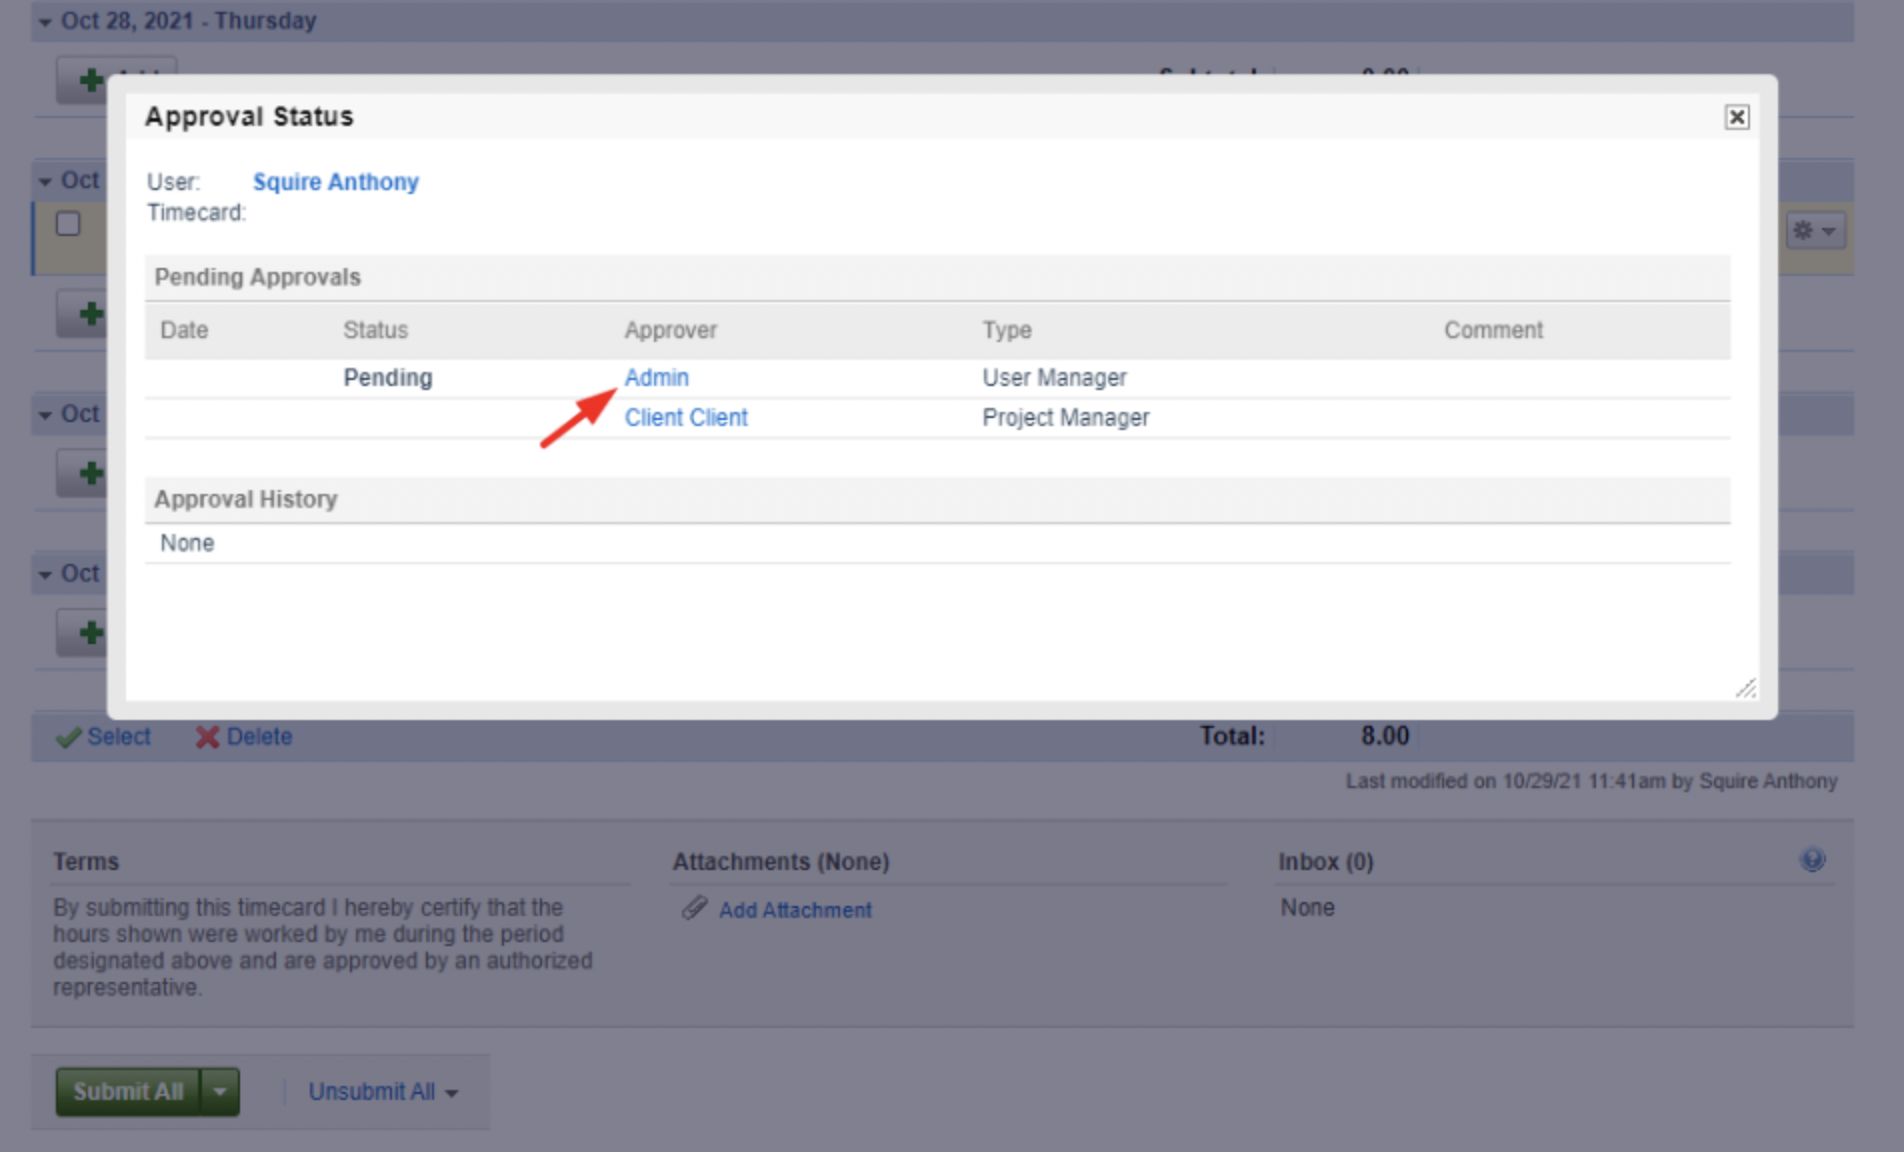
Task: Click the Add Attachment link
Action: pos(795,910)
